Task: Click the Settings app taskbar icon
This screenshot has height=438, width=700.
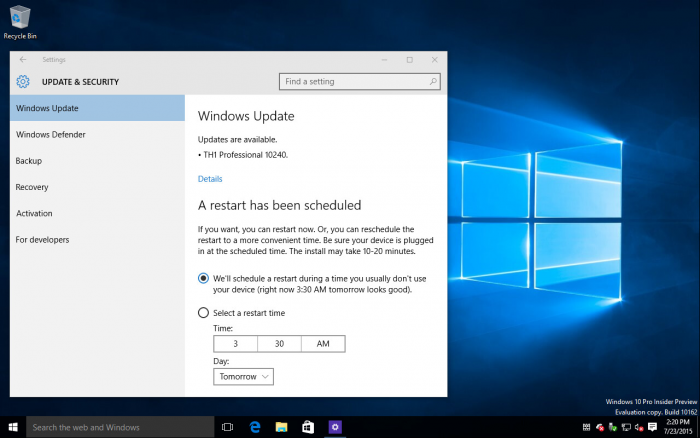Action: tap(335, 427)
